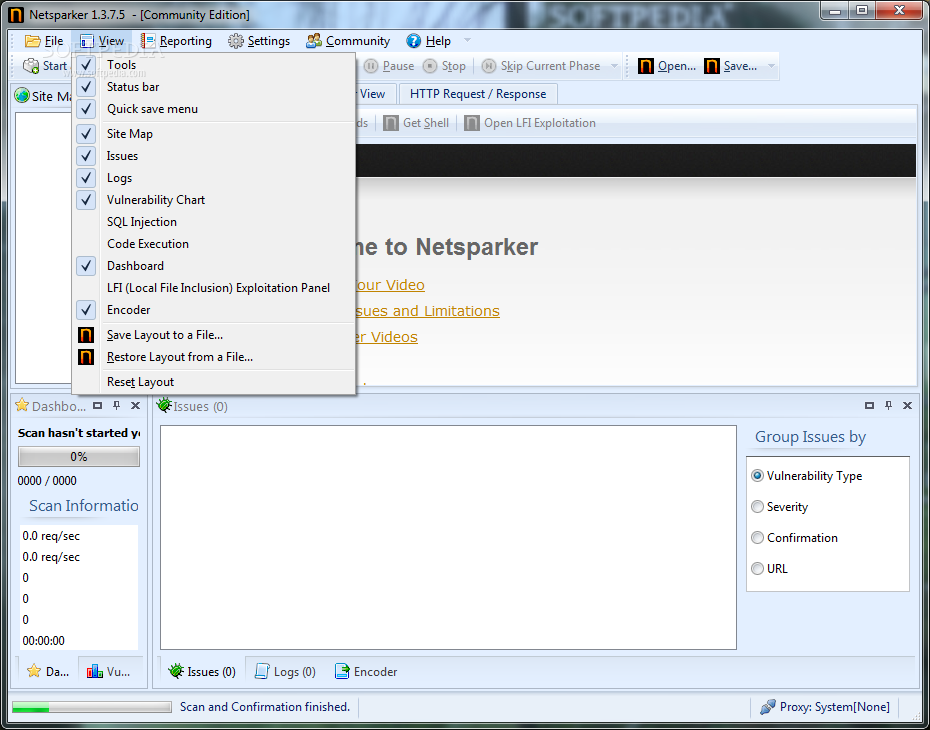Switch to HTTP Request / Response tab
The image size is (930, 730).
point(477,94)
